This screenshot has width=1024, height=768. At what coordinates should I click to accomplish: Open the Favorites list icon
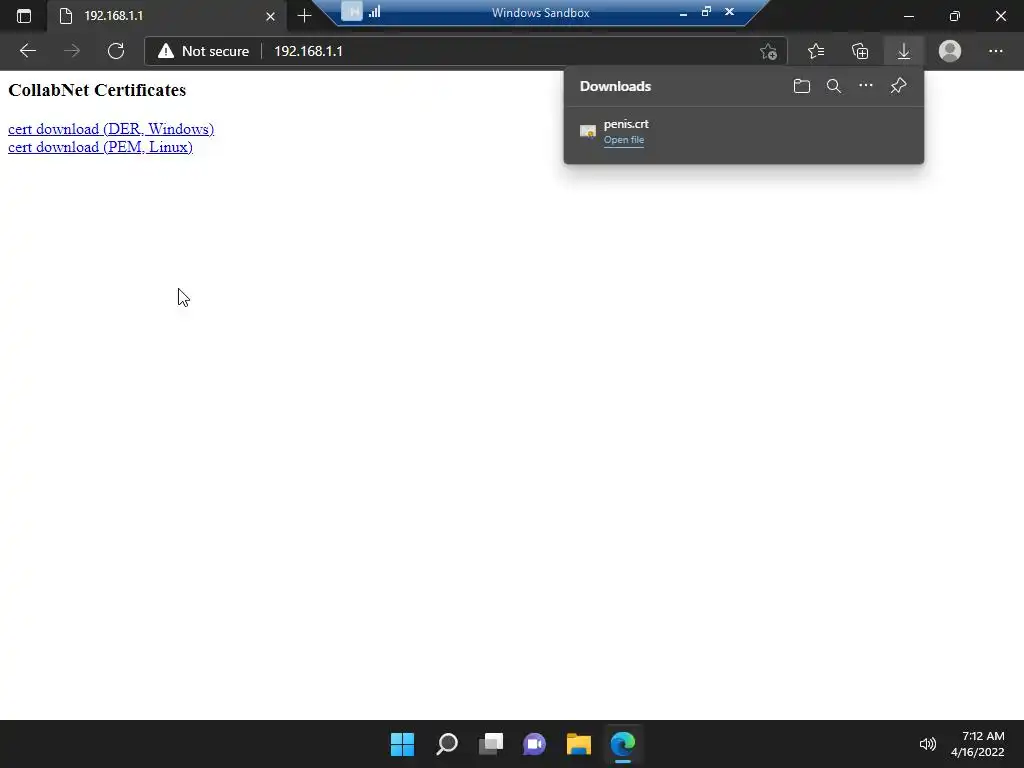point(816,51)
